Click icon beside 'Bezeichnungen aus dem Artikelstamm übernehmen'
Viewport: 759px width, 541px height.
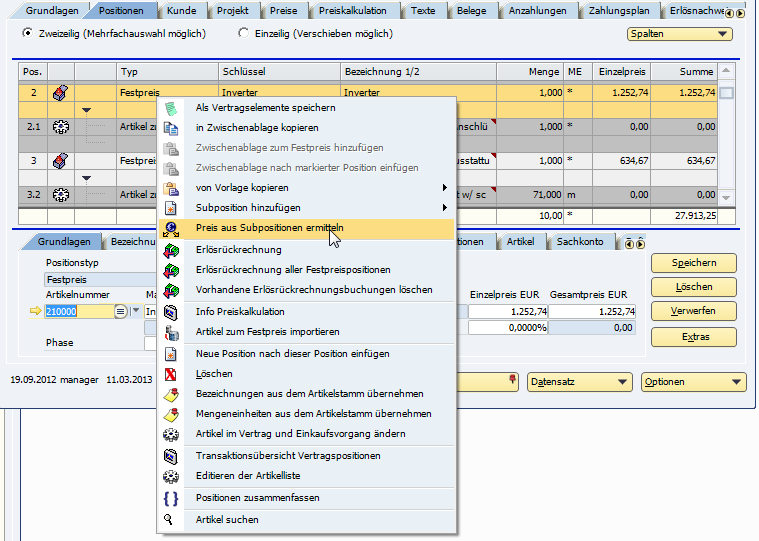171,394
